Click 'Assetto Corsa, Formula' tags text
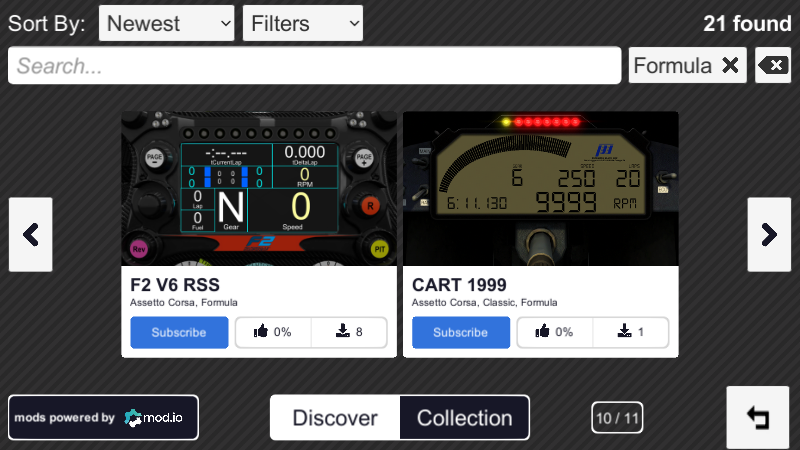Screen dimensions: 800x450 [184, 303]
